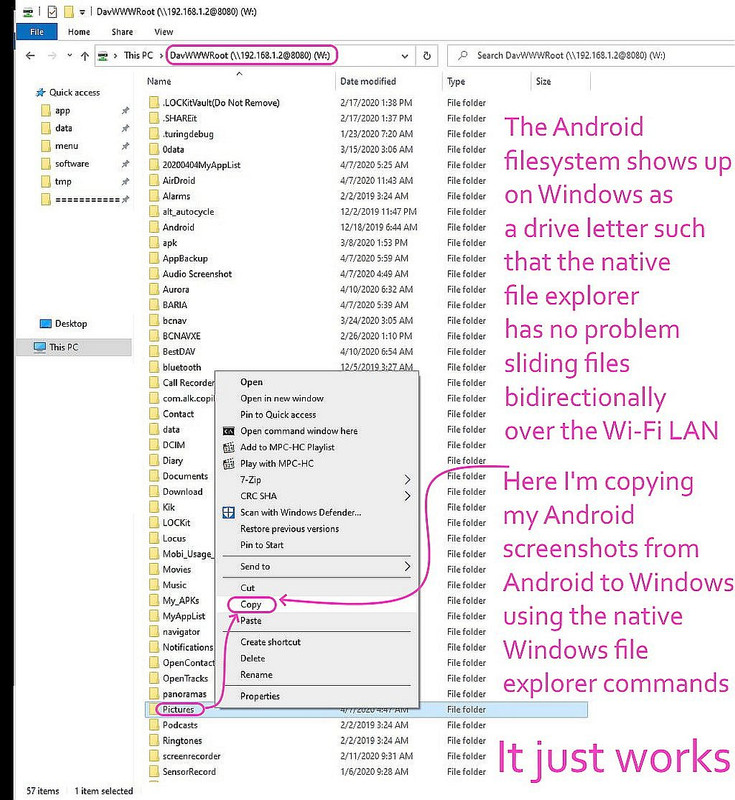Click the Refresh button beside address bar
The height and width of the screenshot is (800, 735).
pos(427,56)
